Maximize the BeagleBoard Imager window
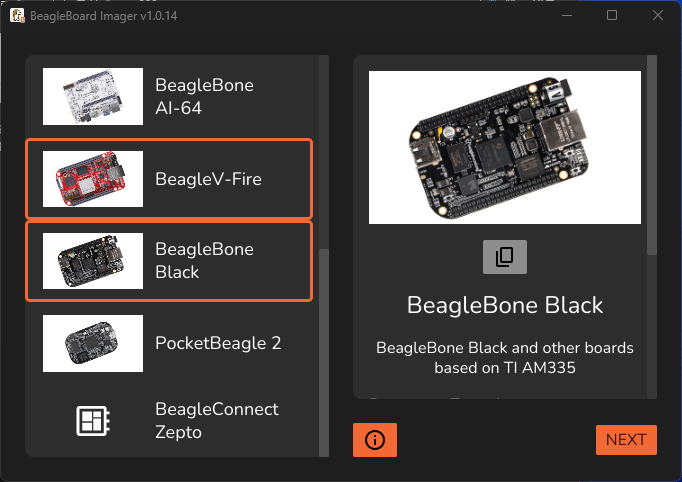The height and width of the screenshot is (482, 682). [612, 15]
